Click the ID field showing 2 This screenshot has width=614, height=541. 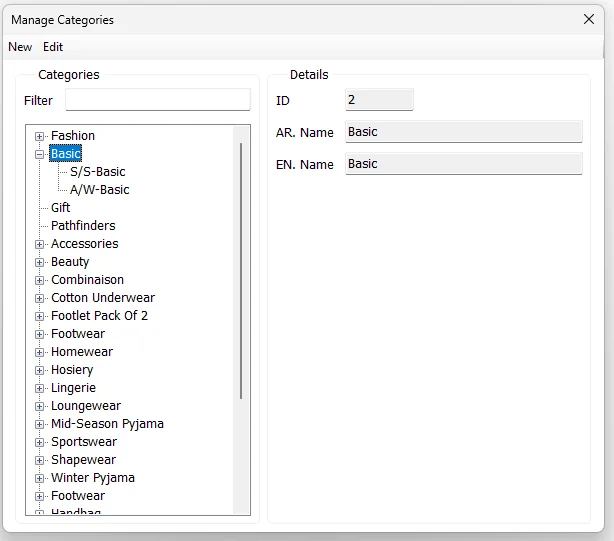tap(379, 100)
